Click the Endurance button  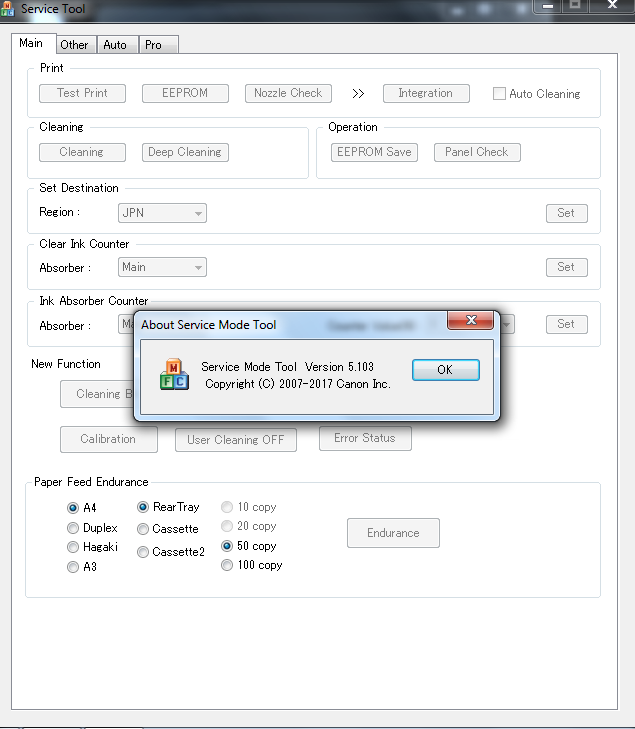393,533
